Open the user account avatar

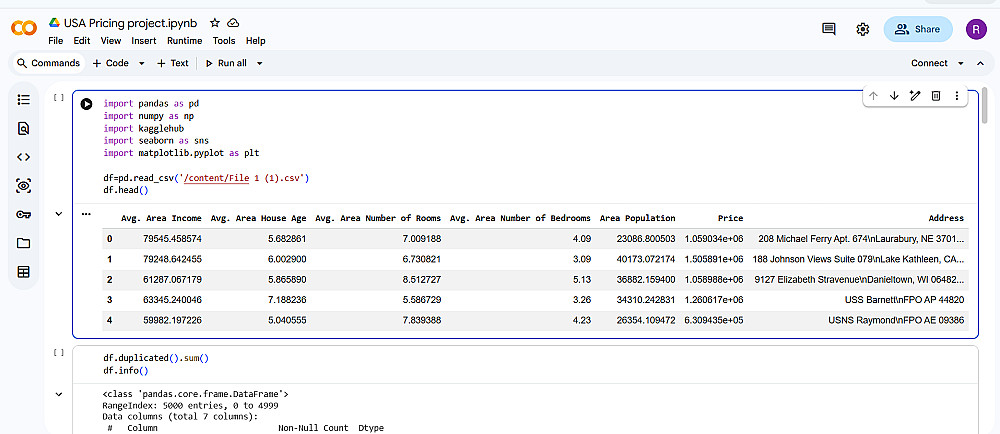[x=976, y=29]
